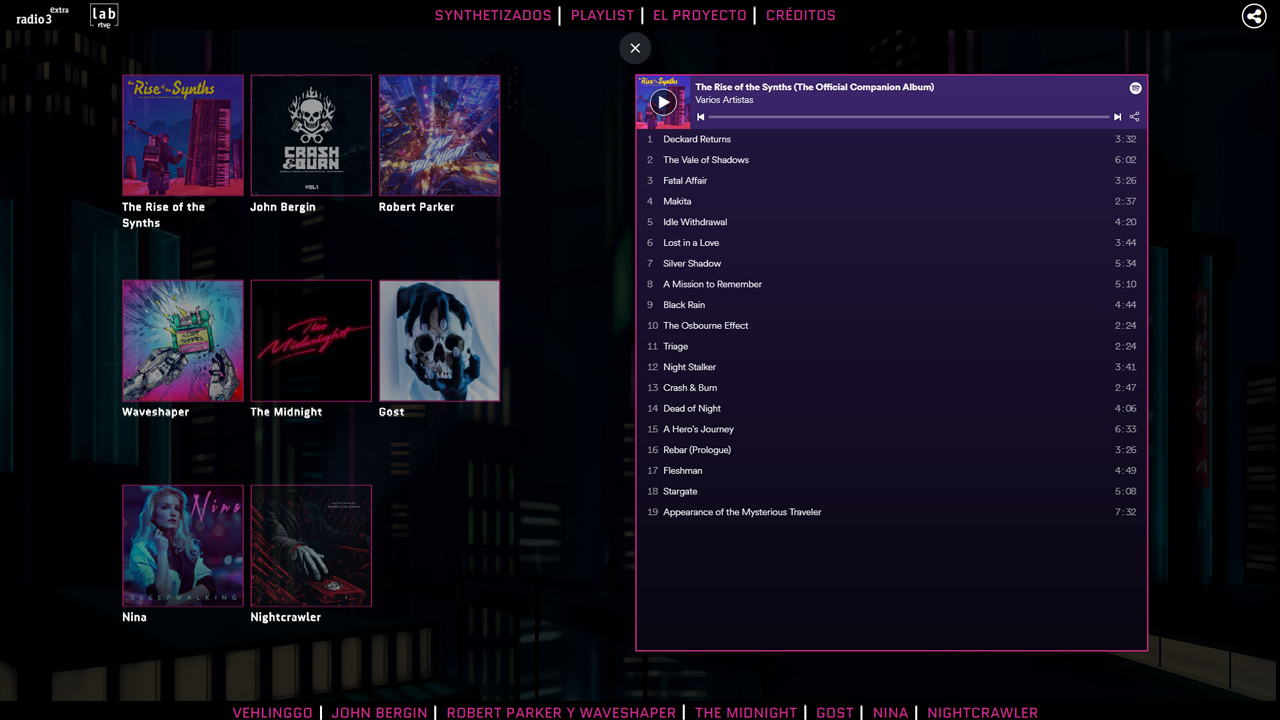Screen dimensions: 1280x720
Task: Play track 2 The Vale of Shadows
Action: [892, 160]
